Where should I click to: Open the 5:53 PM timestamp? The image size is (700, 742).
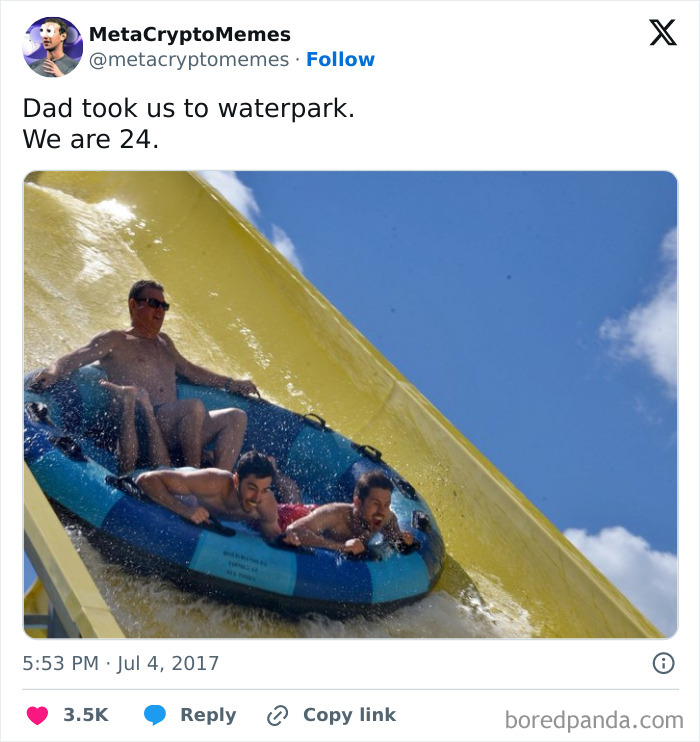[61, 663]
